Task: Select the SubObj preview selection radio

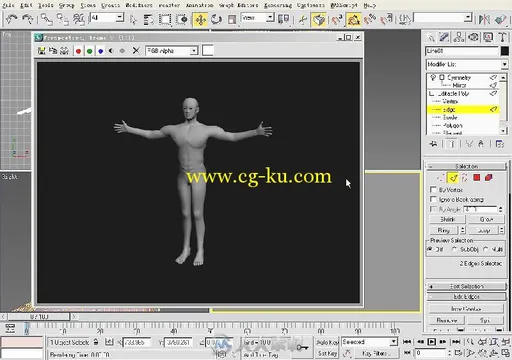Action: click(455, 249)
